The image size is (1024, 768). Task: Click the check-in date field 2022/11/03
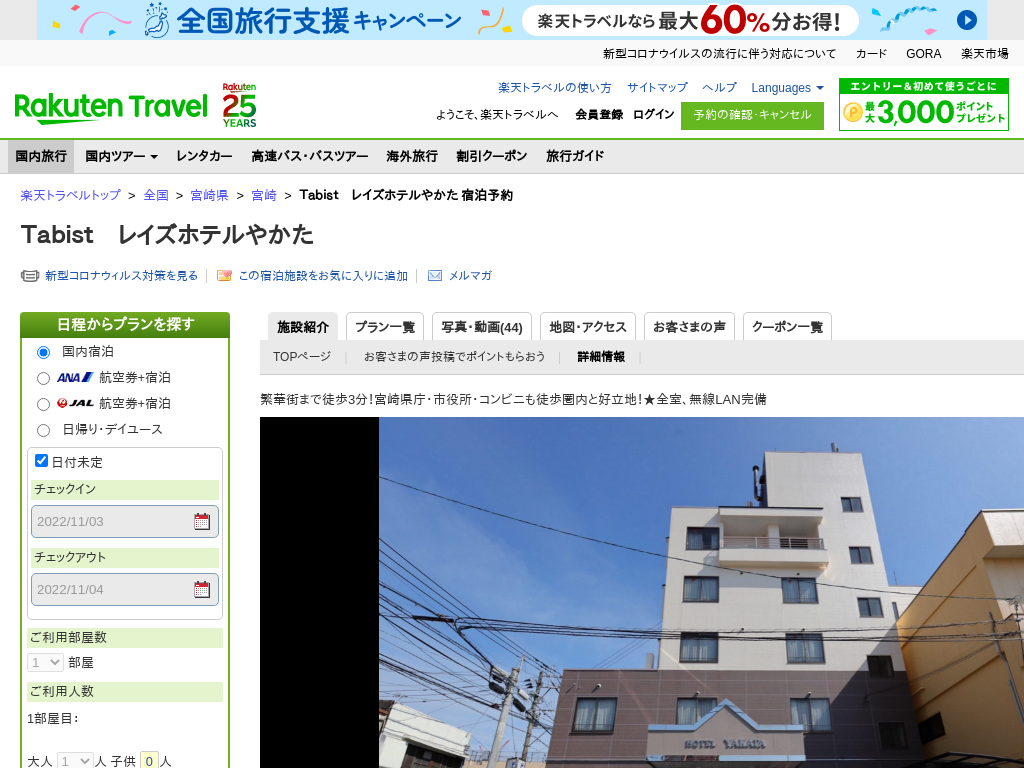coord(125,521)
